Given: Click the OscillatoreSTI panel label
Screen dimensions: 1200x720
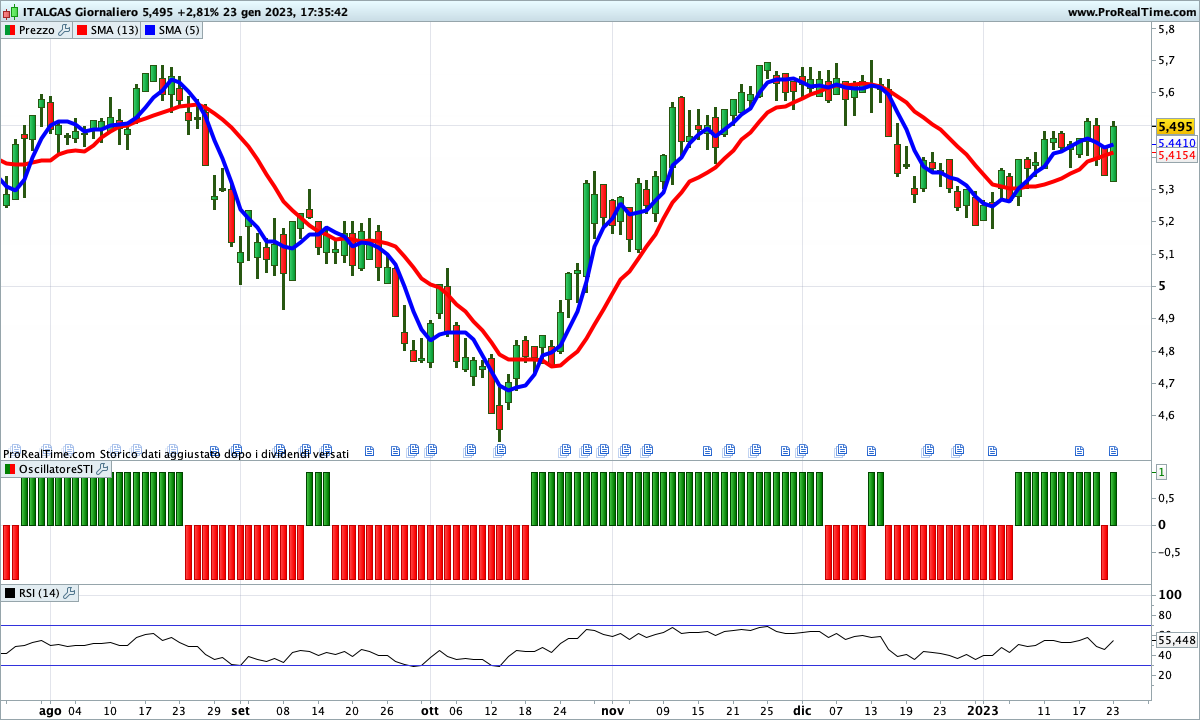Looking at the screenshot, I should (x=56, y=468).
